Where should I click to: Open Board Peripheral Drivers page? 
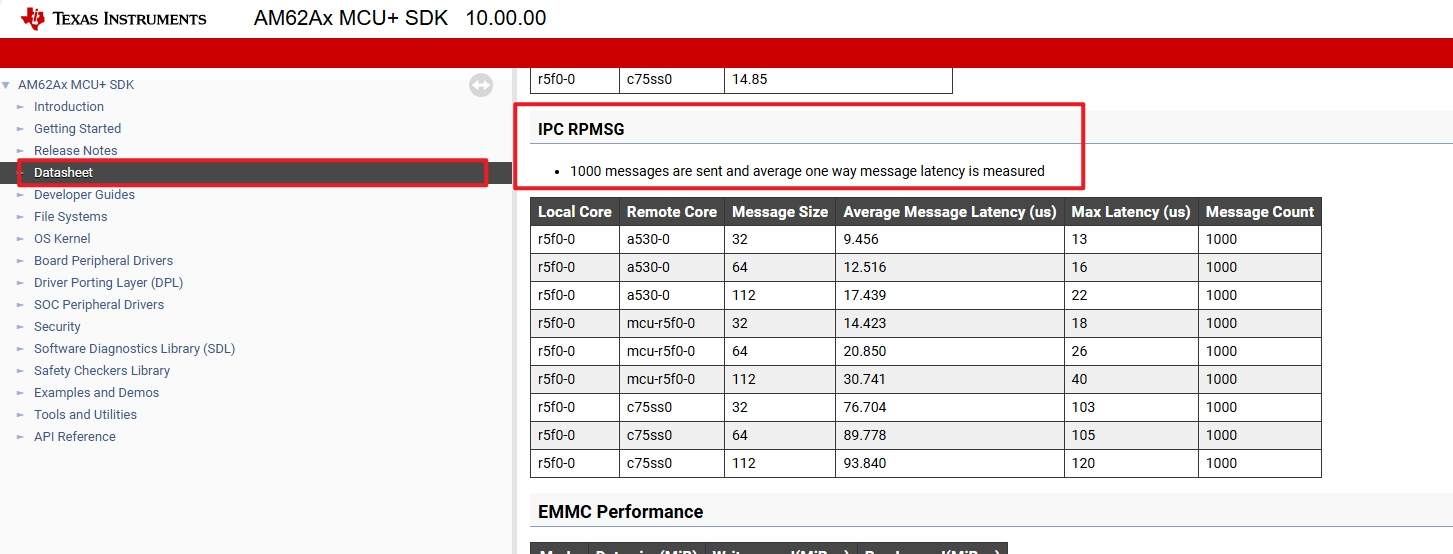point(103,261)
